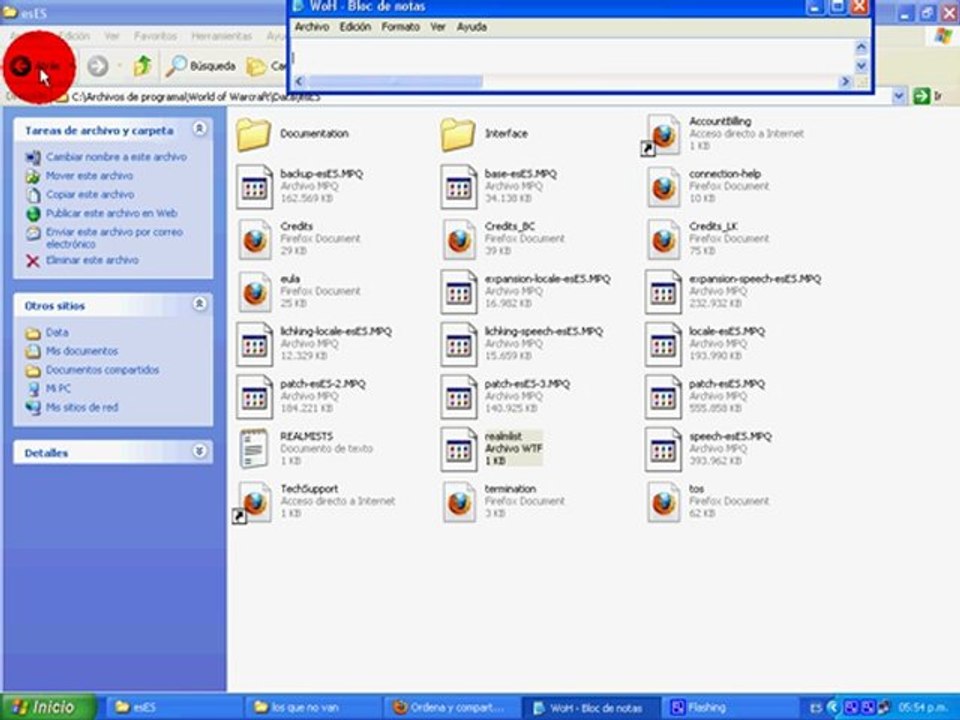This screenshot has height=720, width=960.
Task: Select the AccountBilling shortcut icon
Action: 662,135
